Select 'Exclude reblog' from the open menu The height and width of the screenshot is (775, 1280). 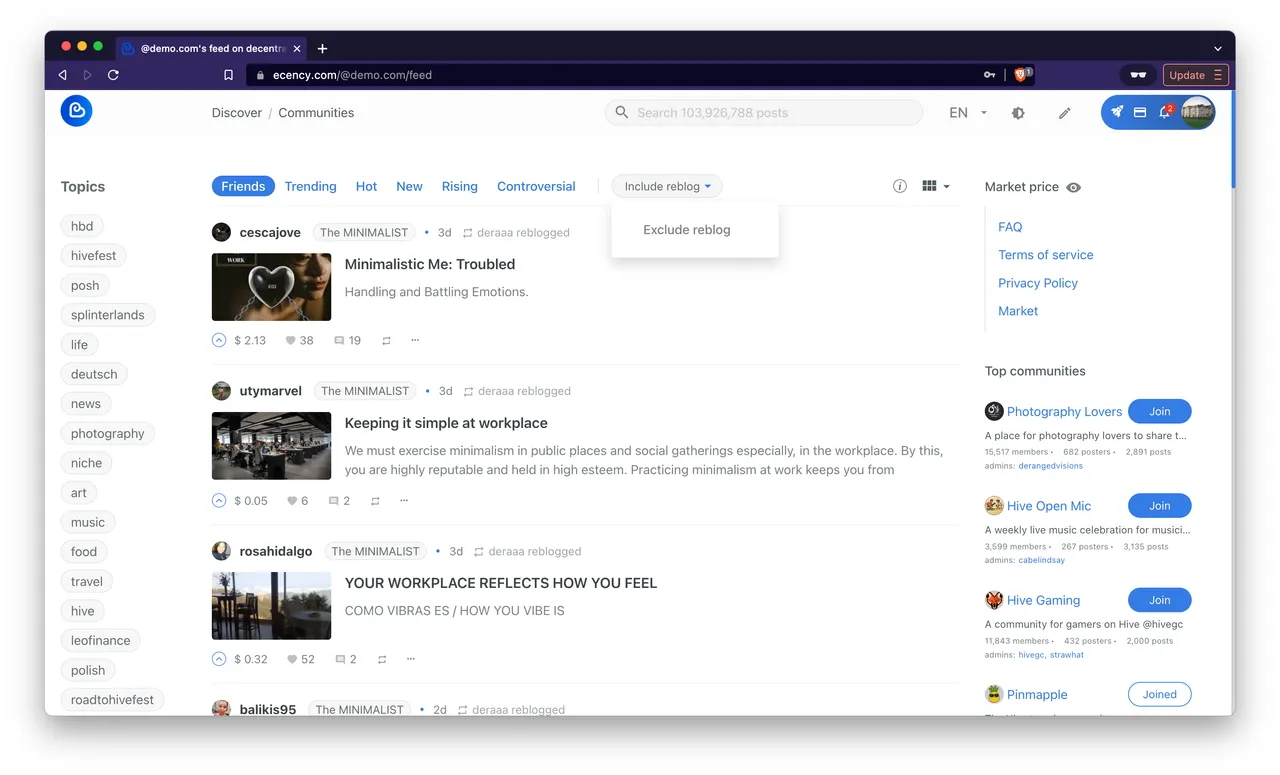[x=686, y=229]
